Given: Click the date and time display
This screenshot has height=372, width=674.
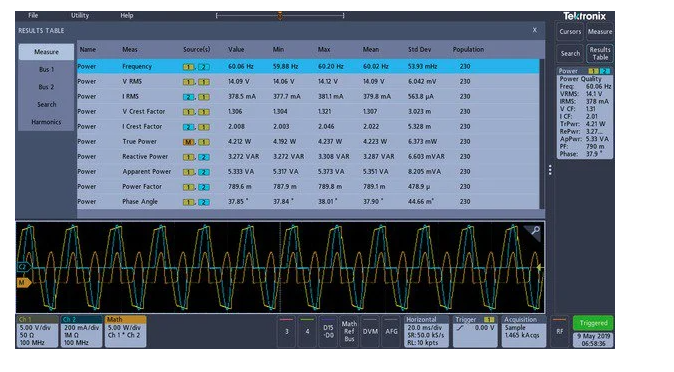Looking at the screenshot, I should [593, 340].
